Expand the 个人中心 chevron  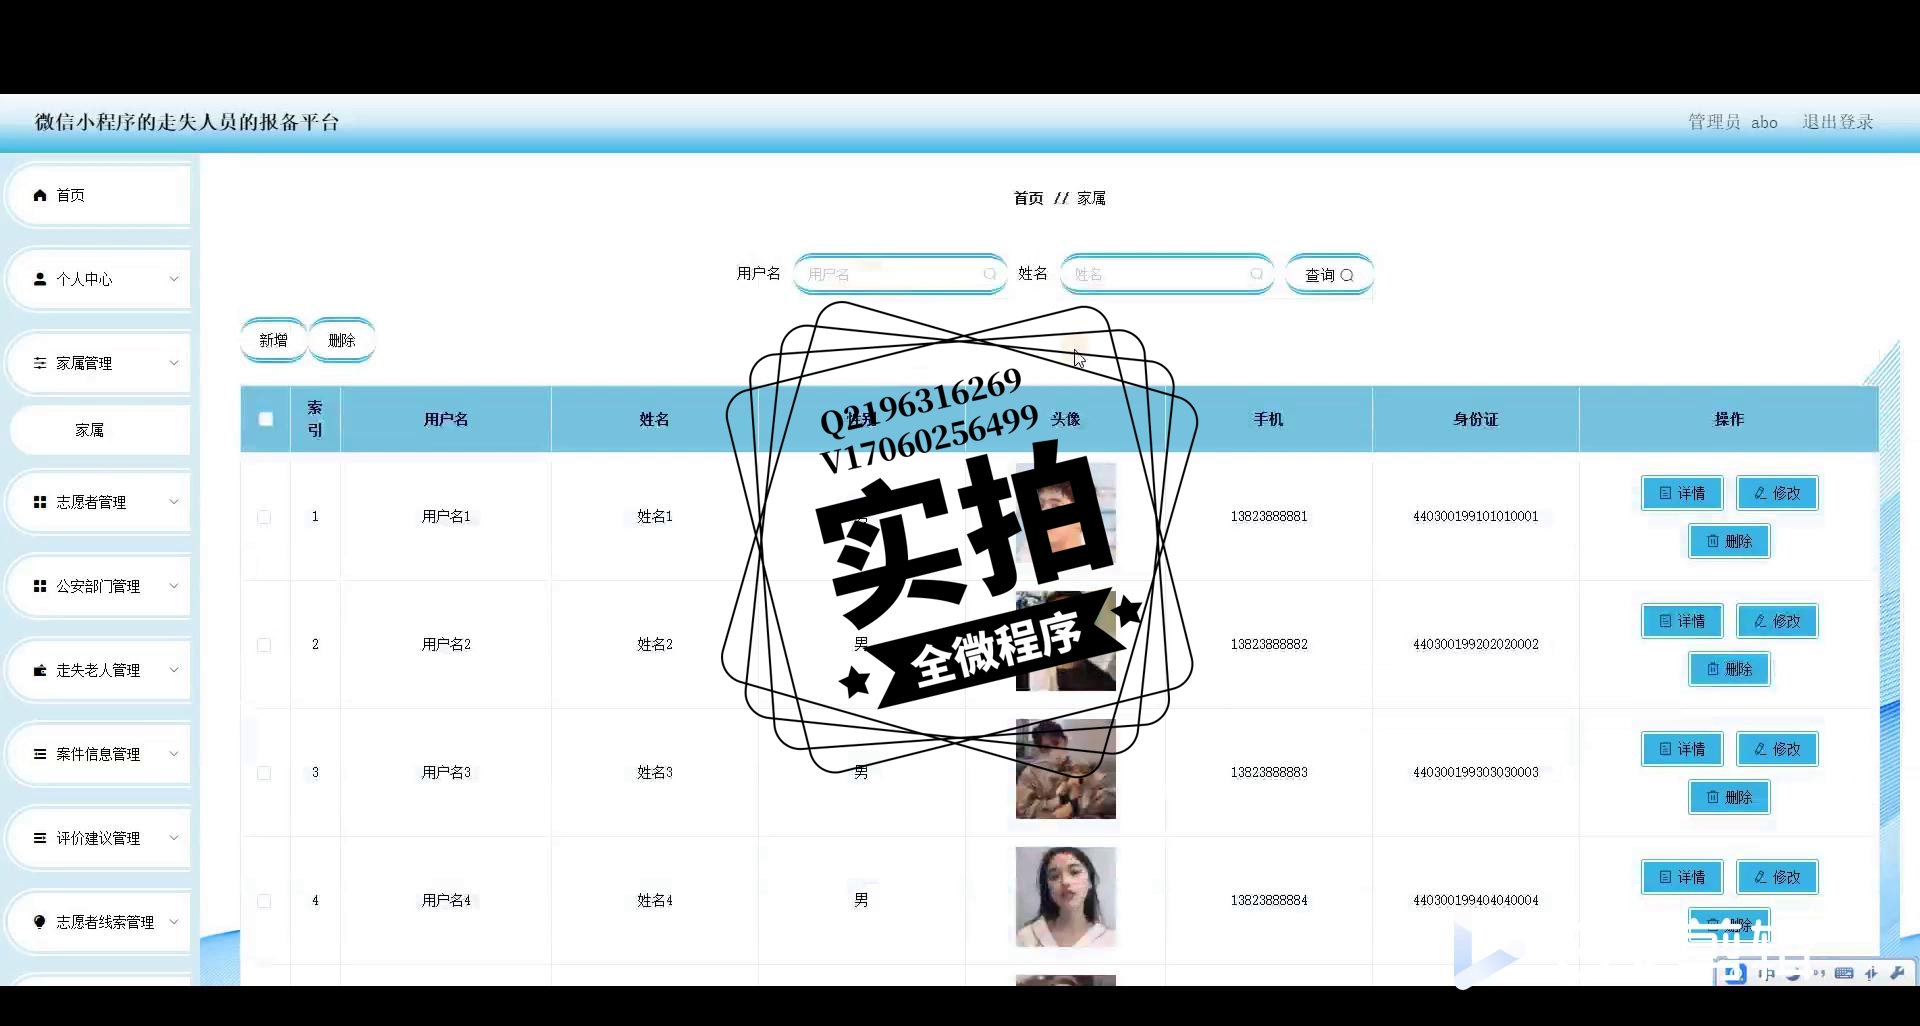tap(174, 279)
